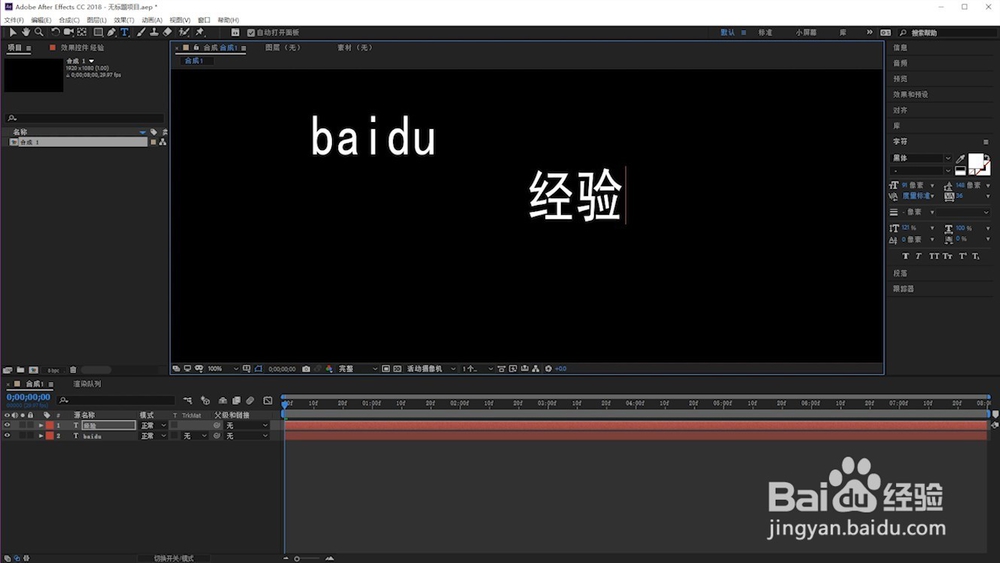Click the graph editor icon in timeline
The height and width of the screenshot is (563, 1000).
(268, 400)
